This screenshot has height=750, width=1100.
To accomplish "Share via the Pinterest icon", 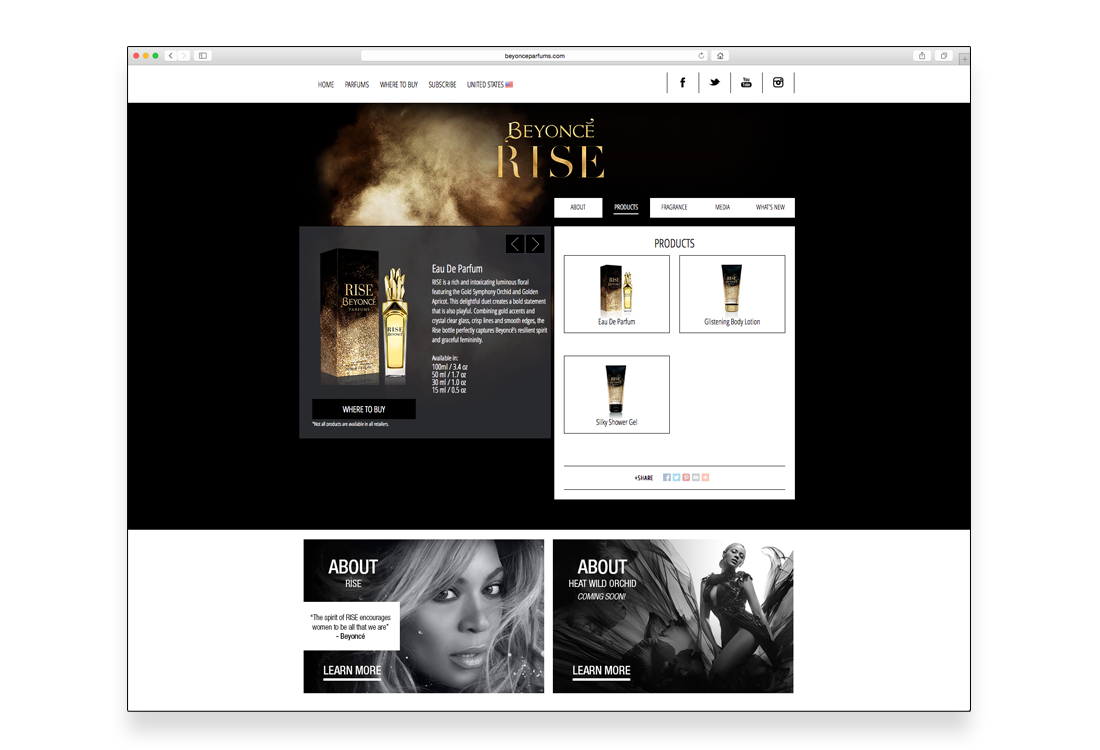I will pos(686,477).
